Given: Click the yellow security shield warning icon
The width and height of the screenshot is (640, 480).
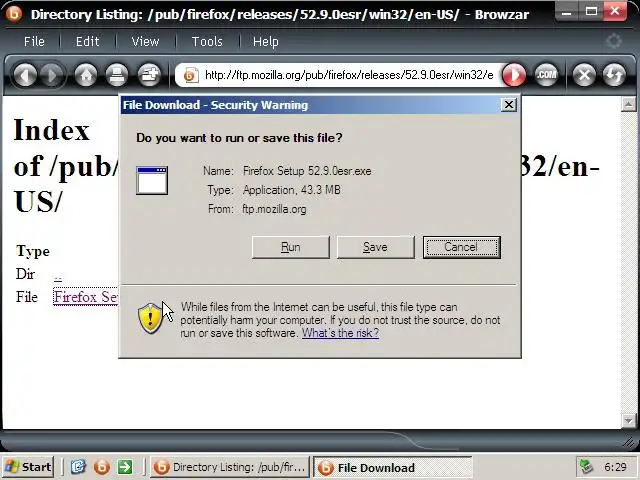Looking at the screenshot, I should 150,318.
